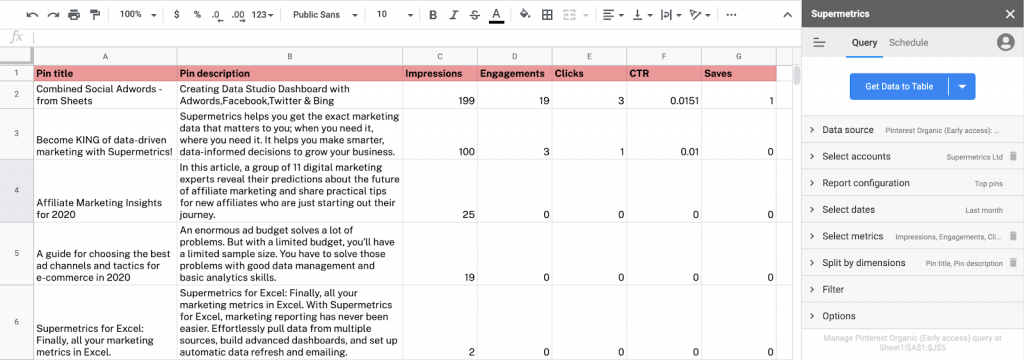Activate the paint format tool
Screen dimensions: 1024x360
(95, 14)
